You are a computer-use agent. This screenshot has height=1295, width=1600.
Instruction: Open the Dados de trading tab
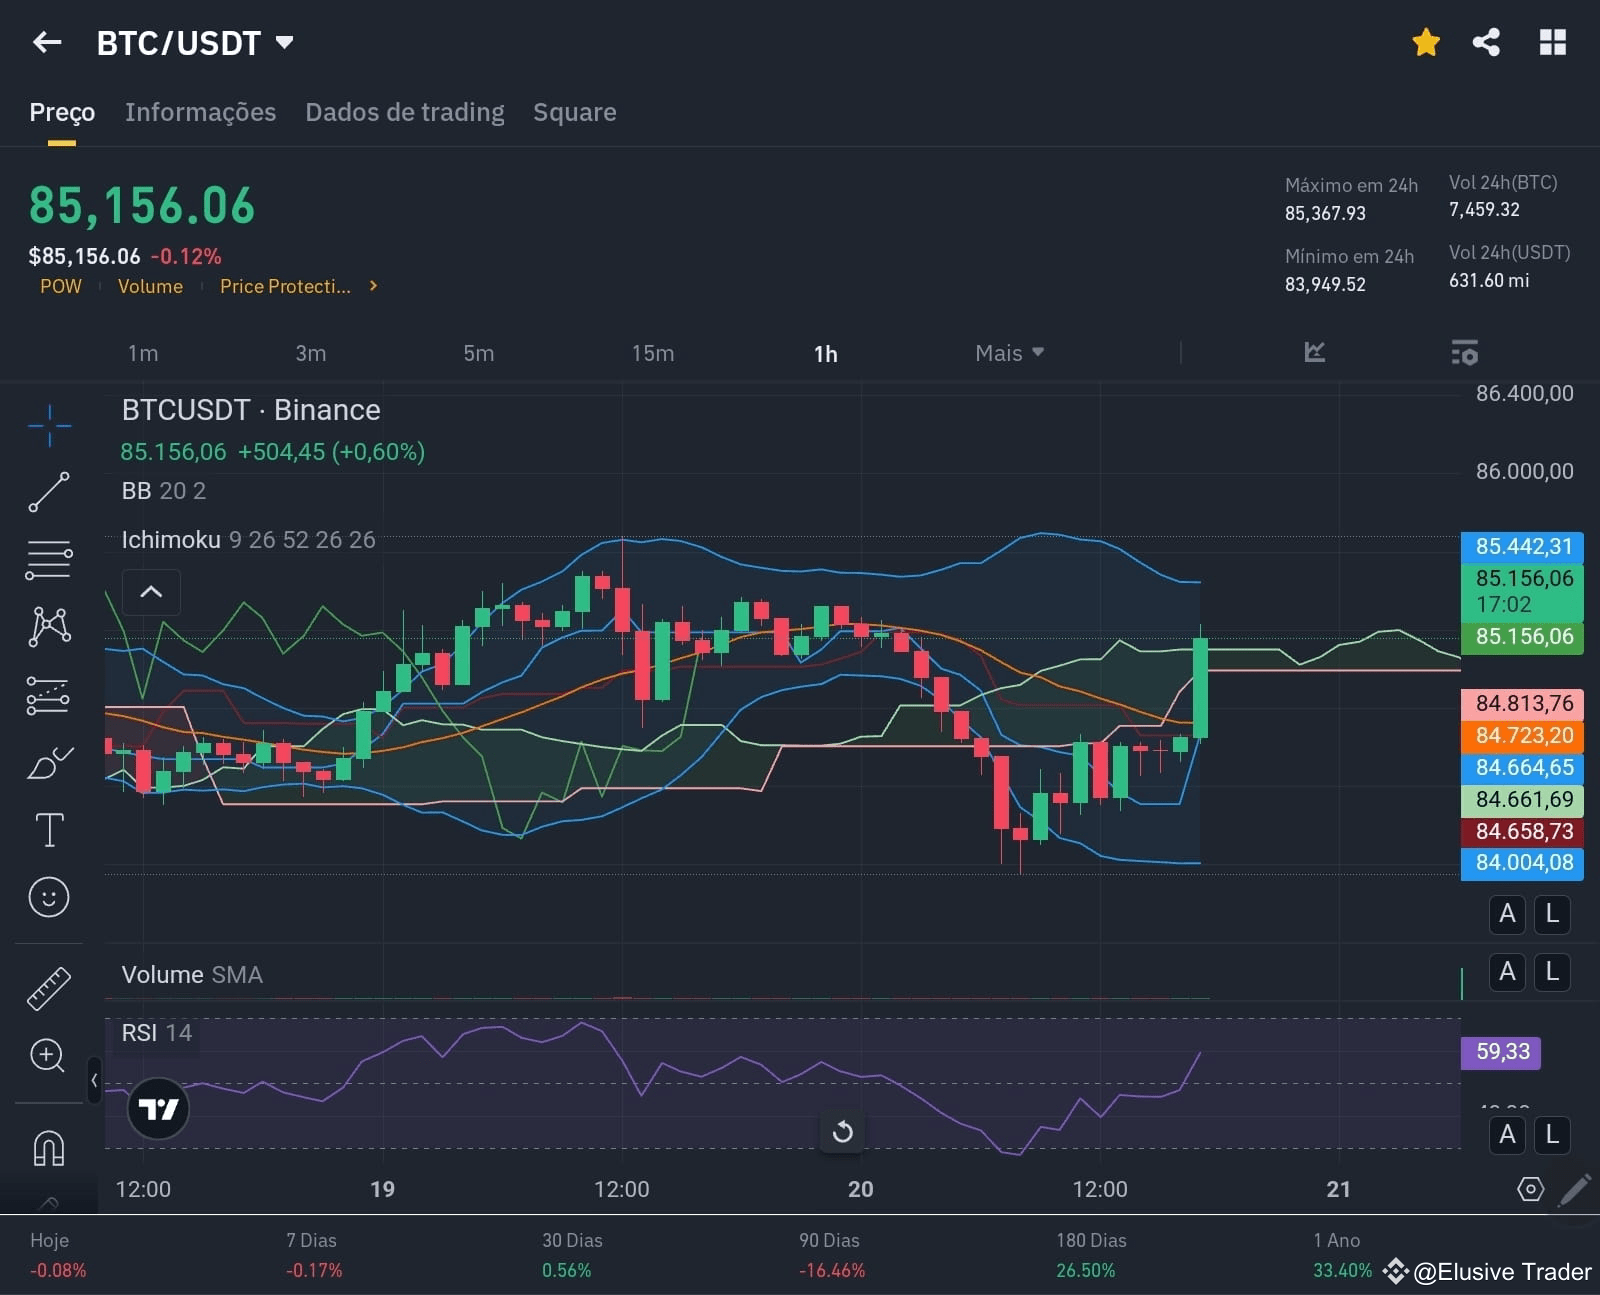click(405, 112)
